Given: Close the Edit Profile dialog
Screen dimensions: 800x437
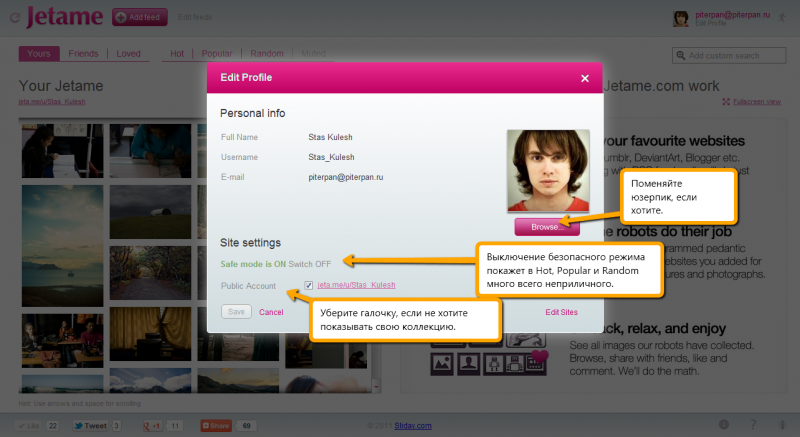Looking at the screenshot, I should [585, 78].
